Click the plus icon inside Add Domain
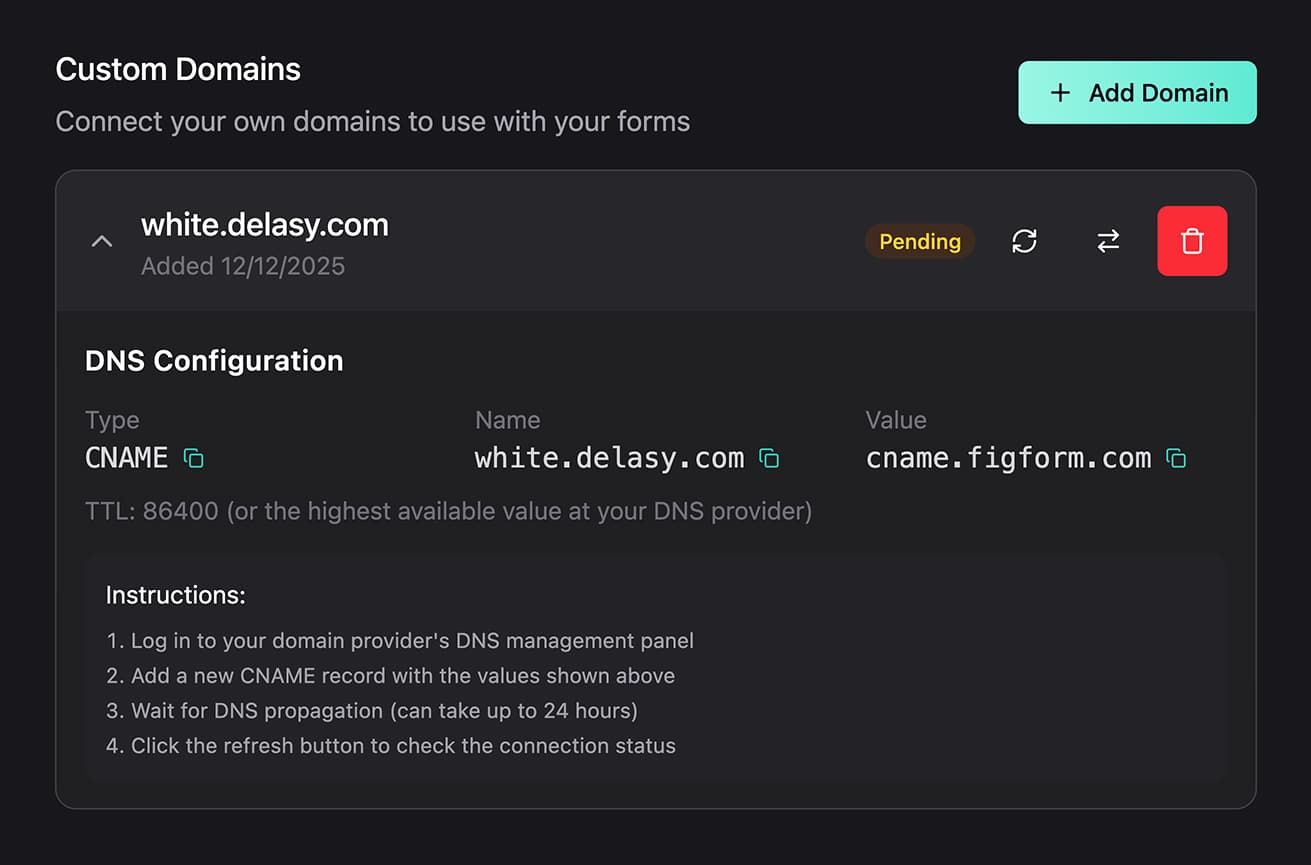1311x865 pixels. pyautogui.click(x=1059, y=92)
